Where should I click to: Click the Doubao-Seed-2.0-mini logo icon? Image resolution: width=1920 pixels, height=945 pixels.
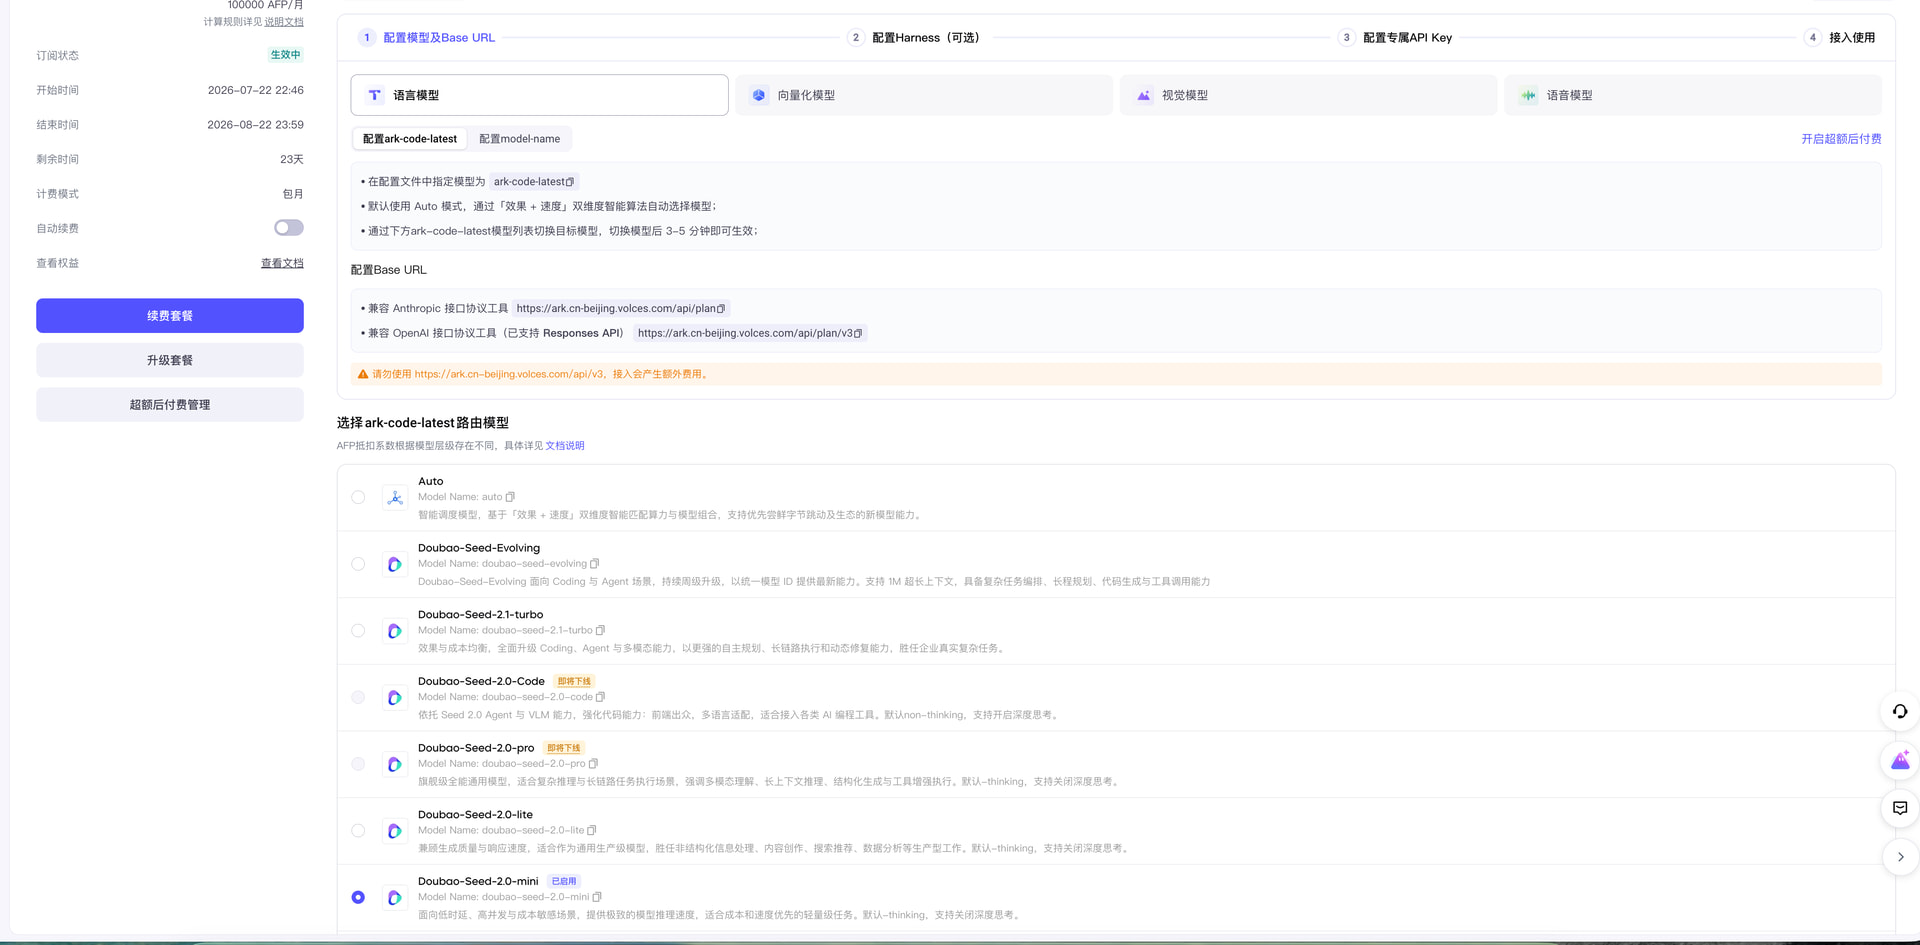click(395, 898)
